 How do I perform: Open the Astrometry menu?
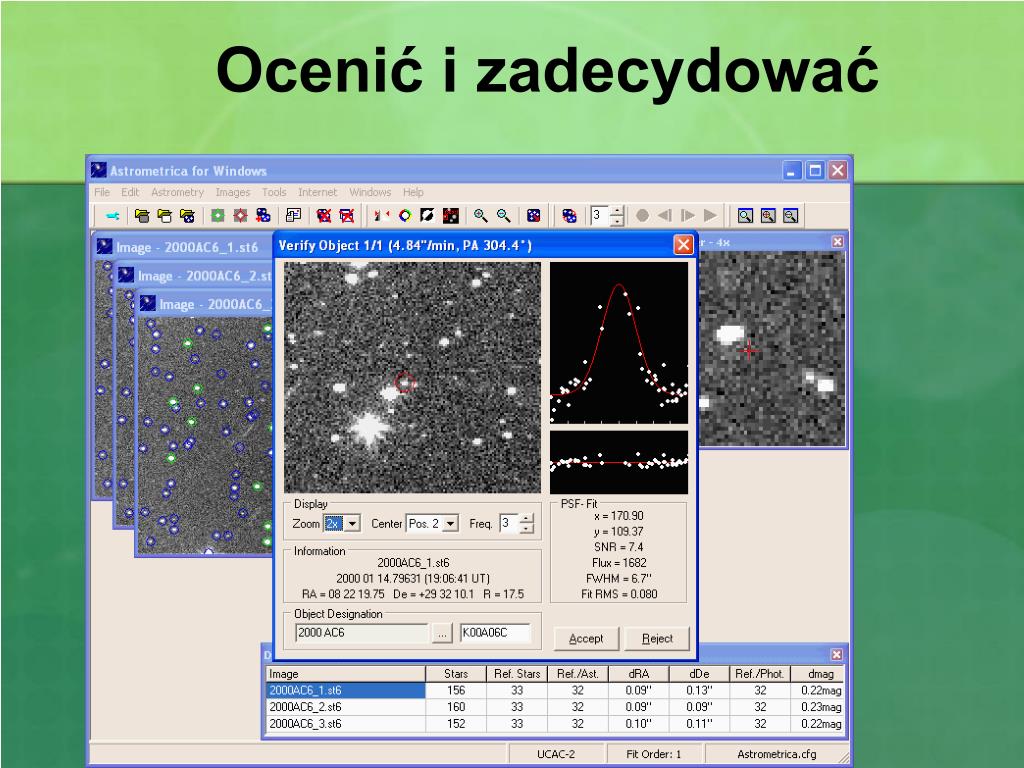[178, 192]
